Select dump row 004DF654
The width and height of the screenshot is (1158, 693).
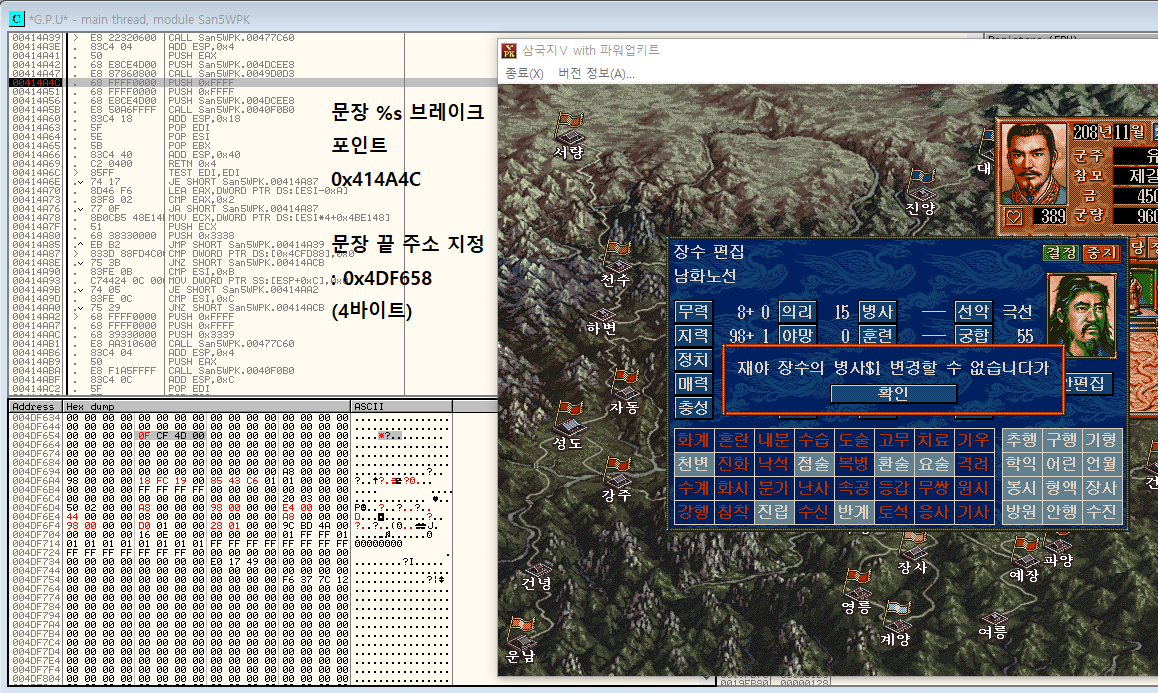[x=230, y=436]
